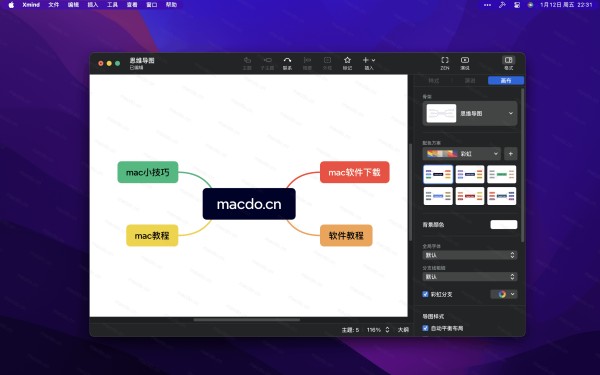Open the 工具 menu
The width and height of the screenshot is (600, 375).
[112, 5]
